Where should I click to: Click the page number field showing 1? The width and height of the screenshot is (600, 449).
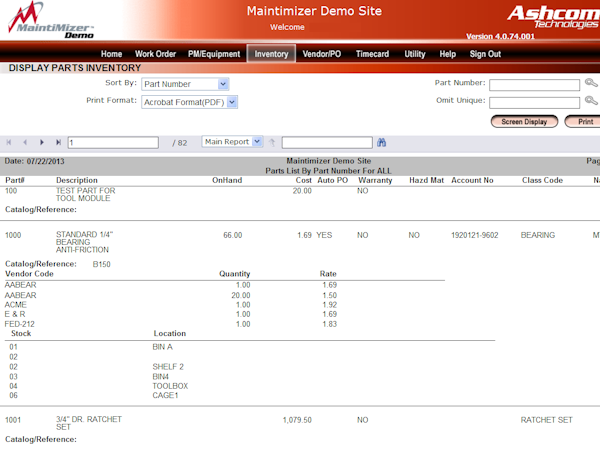(x=113, y=142)
